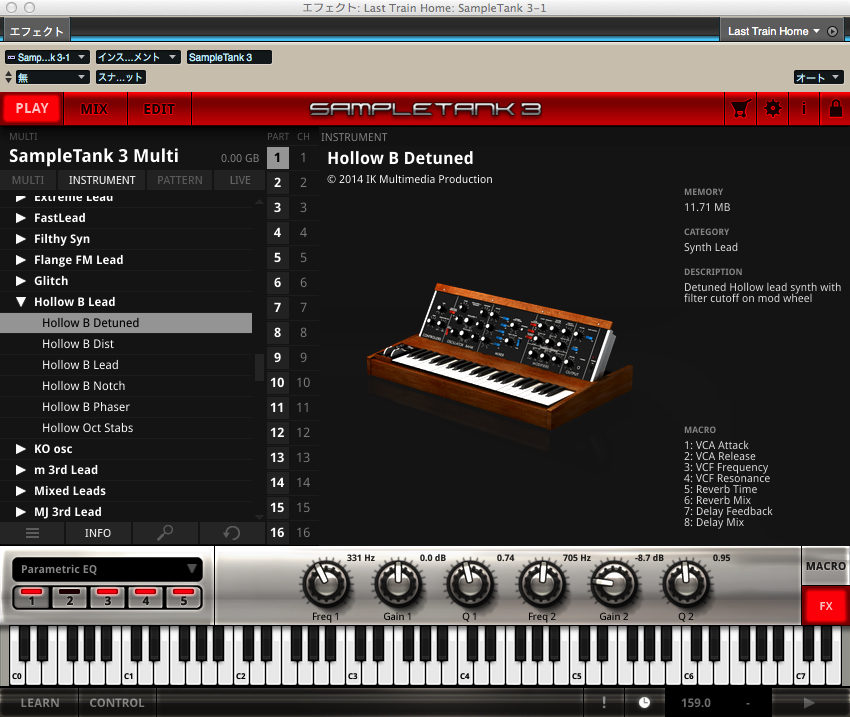Click the play arrow in bottom bar
This screenshot has width=850, height=717.
tap(809, 702)
